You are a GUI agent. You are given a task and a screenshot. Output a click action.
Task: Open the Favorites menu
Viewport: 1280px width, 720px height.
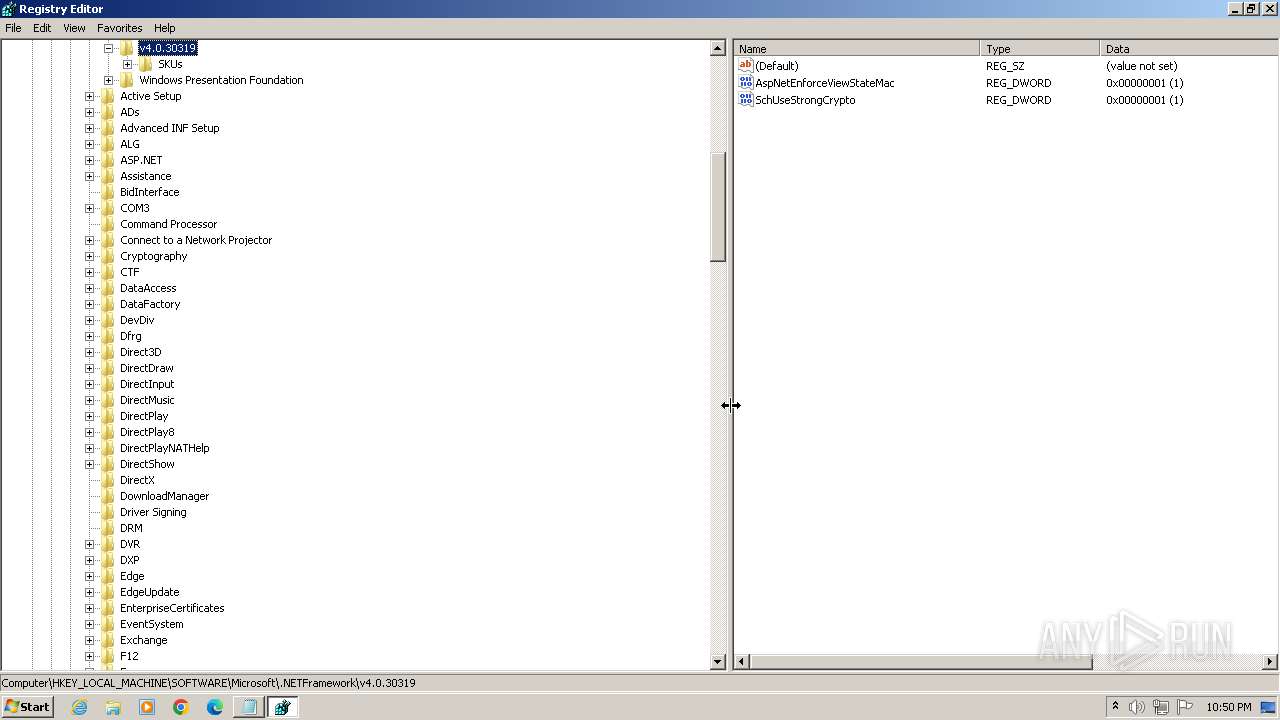click(x=119, y=28)
